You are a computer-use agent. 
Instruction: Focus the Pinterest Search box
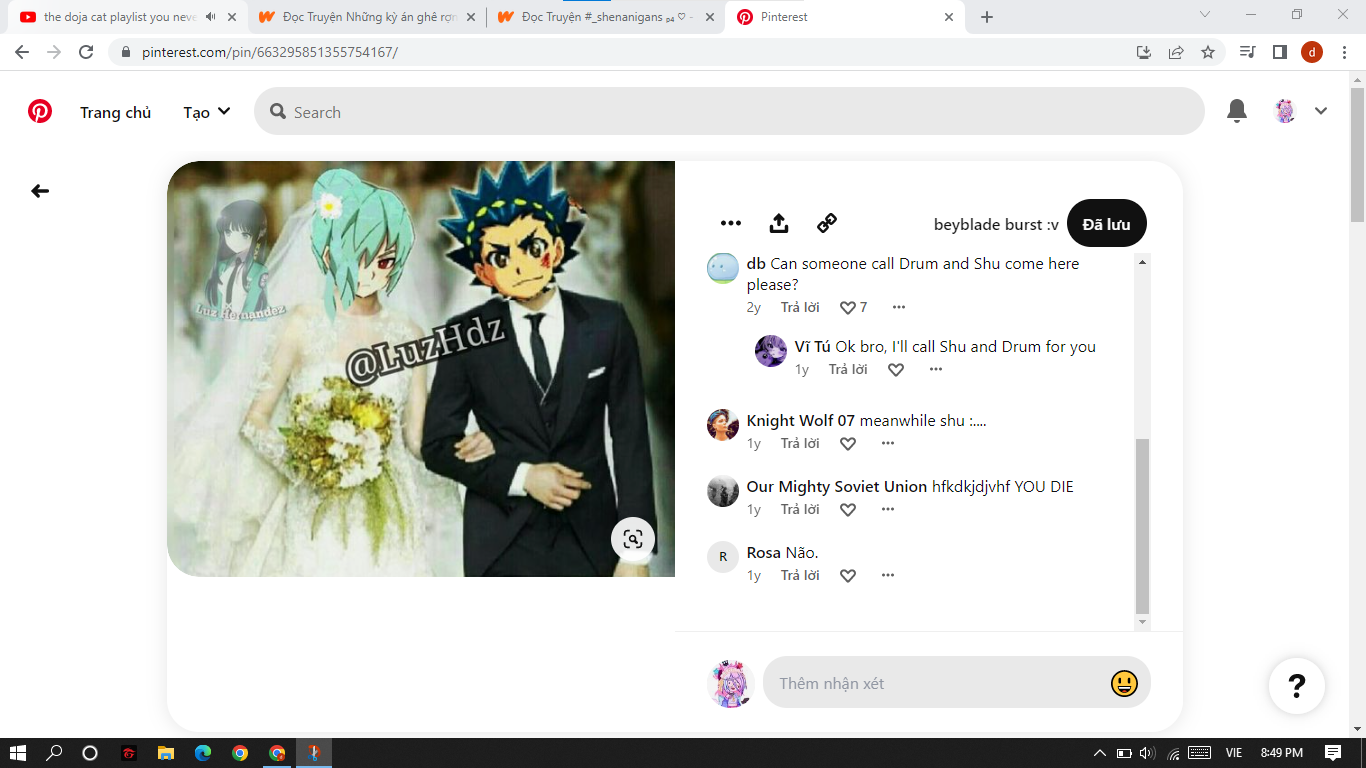click(x=729, y=111)
